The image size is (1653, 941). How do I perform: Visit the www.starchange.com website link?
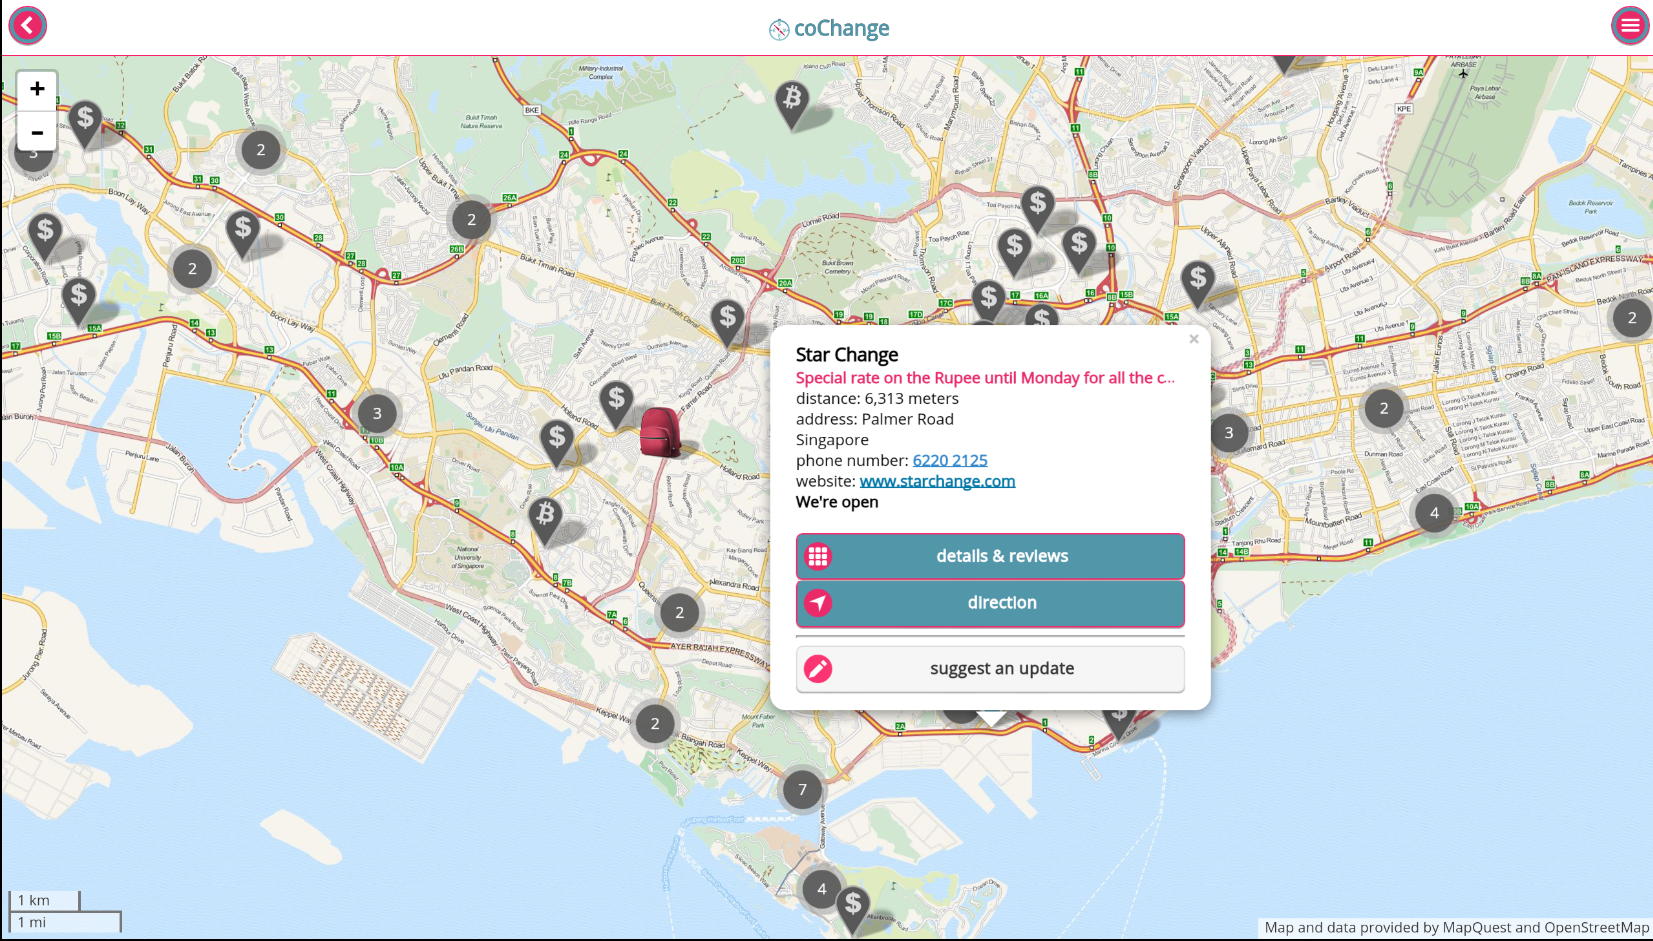click(937, 481)
